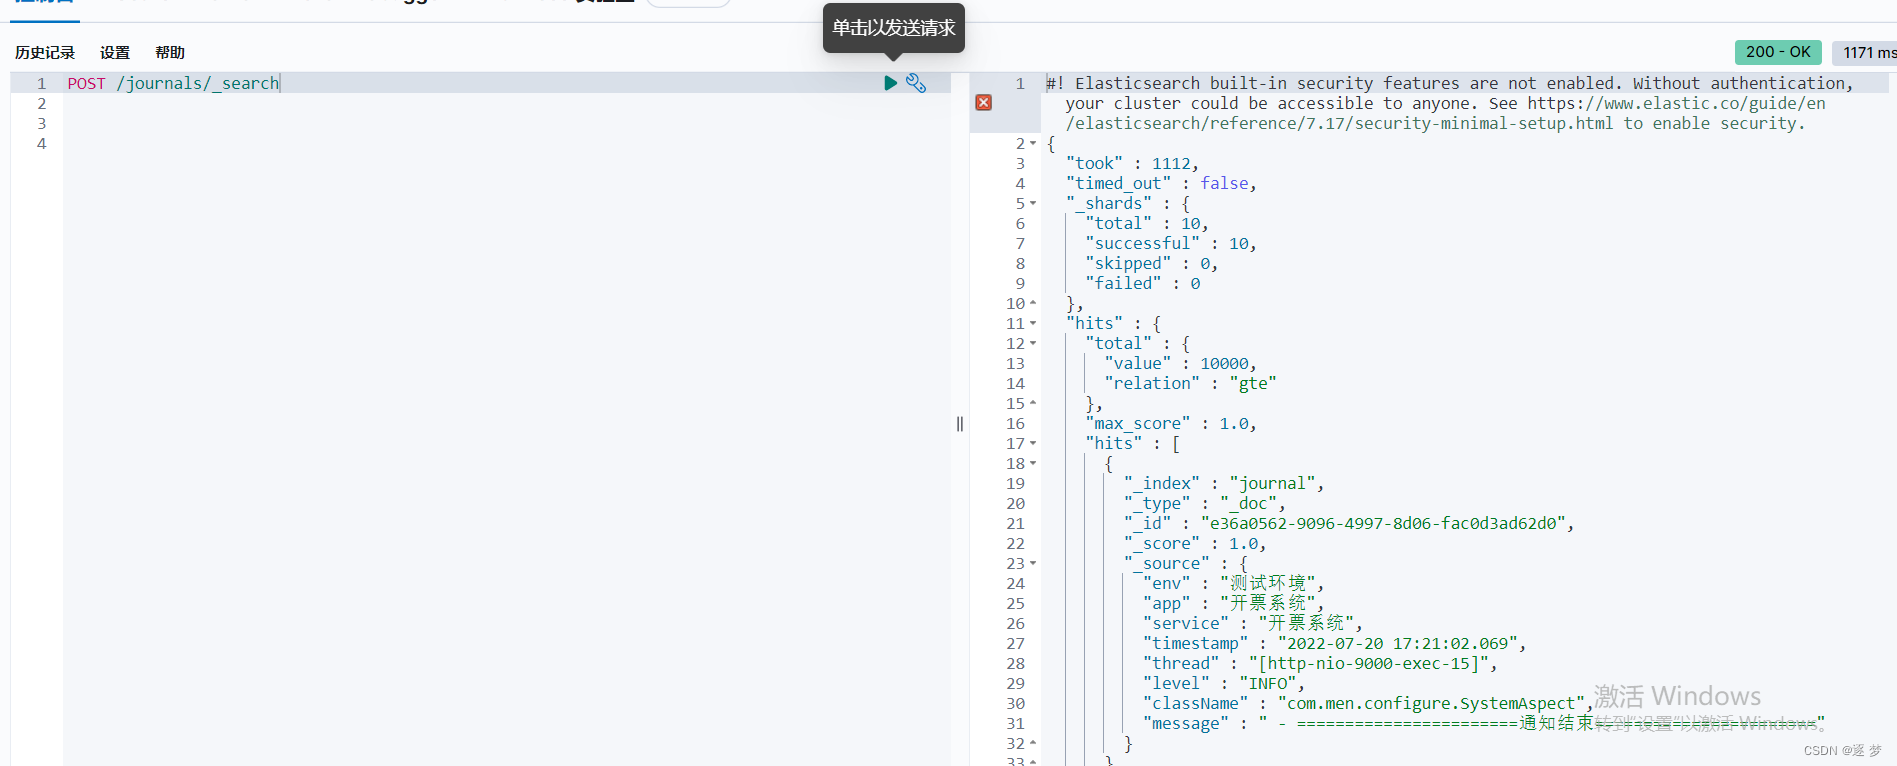Viewport: 1897px width, 766px height.
Task: Collapse the total block at line 12
Action: tap(1033, 343)
